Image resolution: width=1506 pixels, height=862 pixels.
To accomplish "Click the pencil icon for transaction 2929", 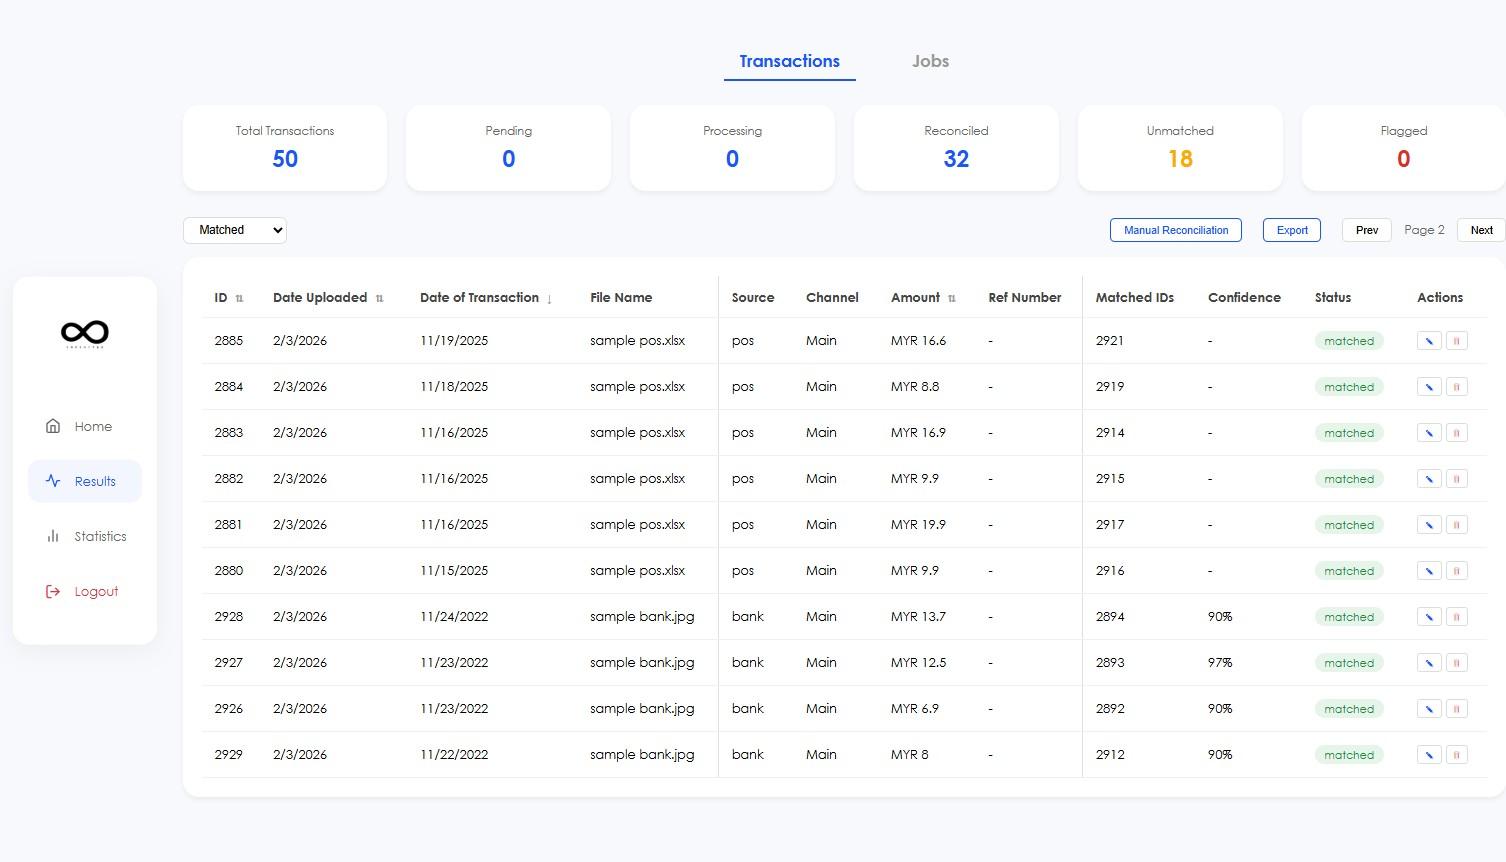I will pos(1428,754).
